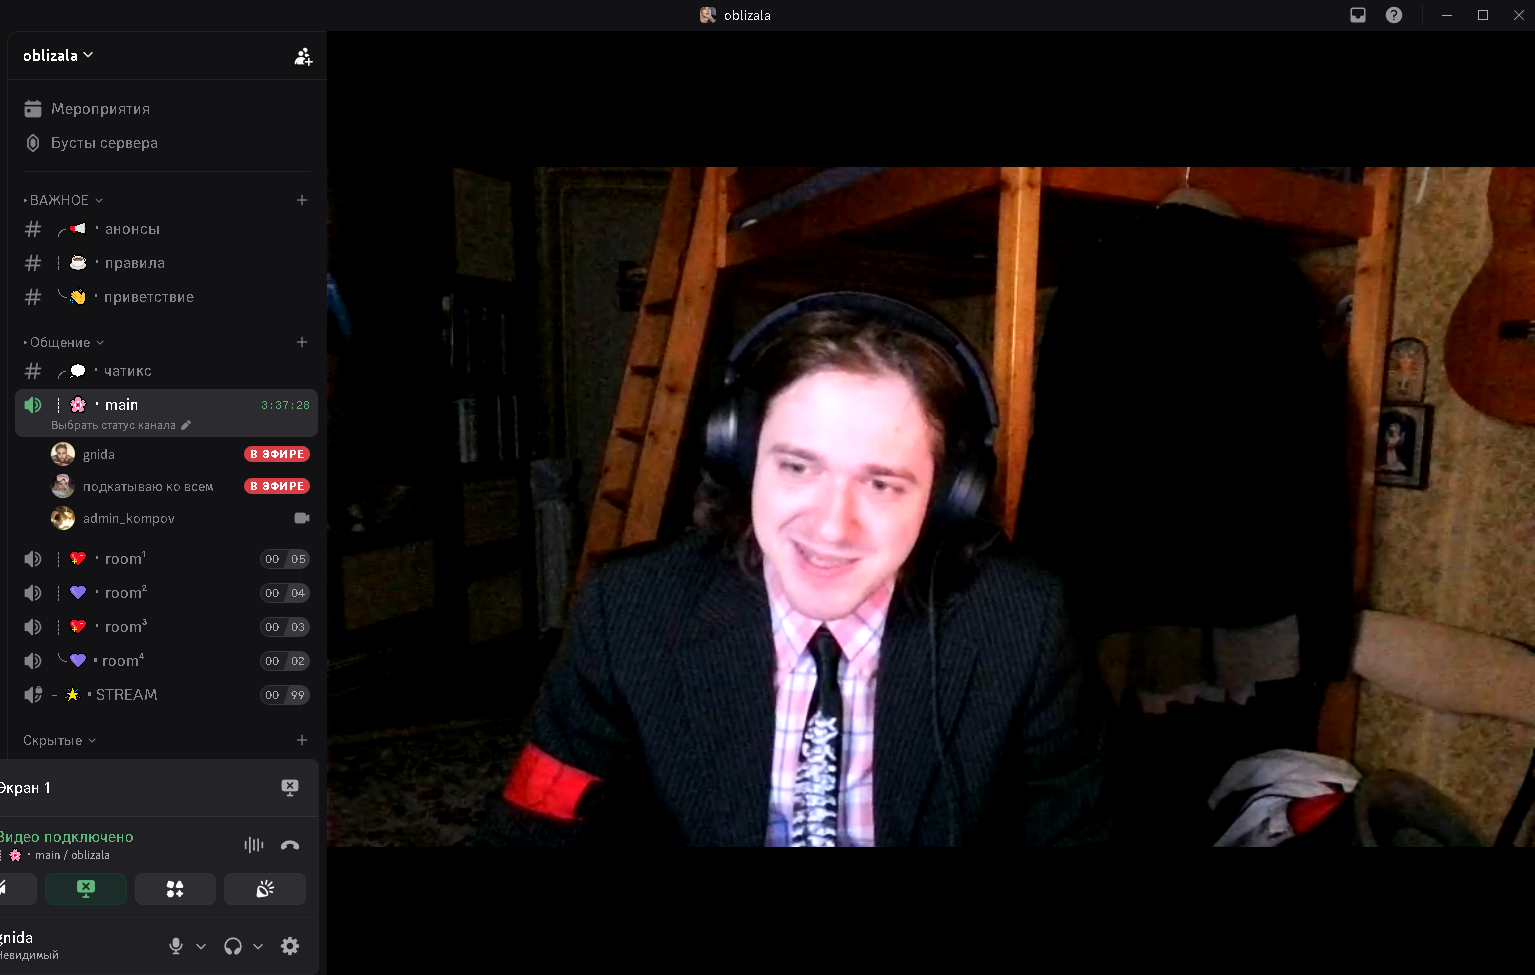
Task: Select подкатываю ко всем in voice member list
Action: (x=180, y=486)
